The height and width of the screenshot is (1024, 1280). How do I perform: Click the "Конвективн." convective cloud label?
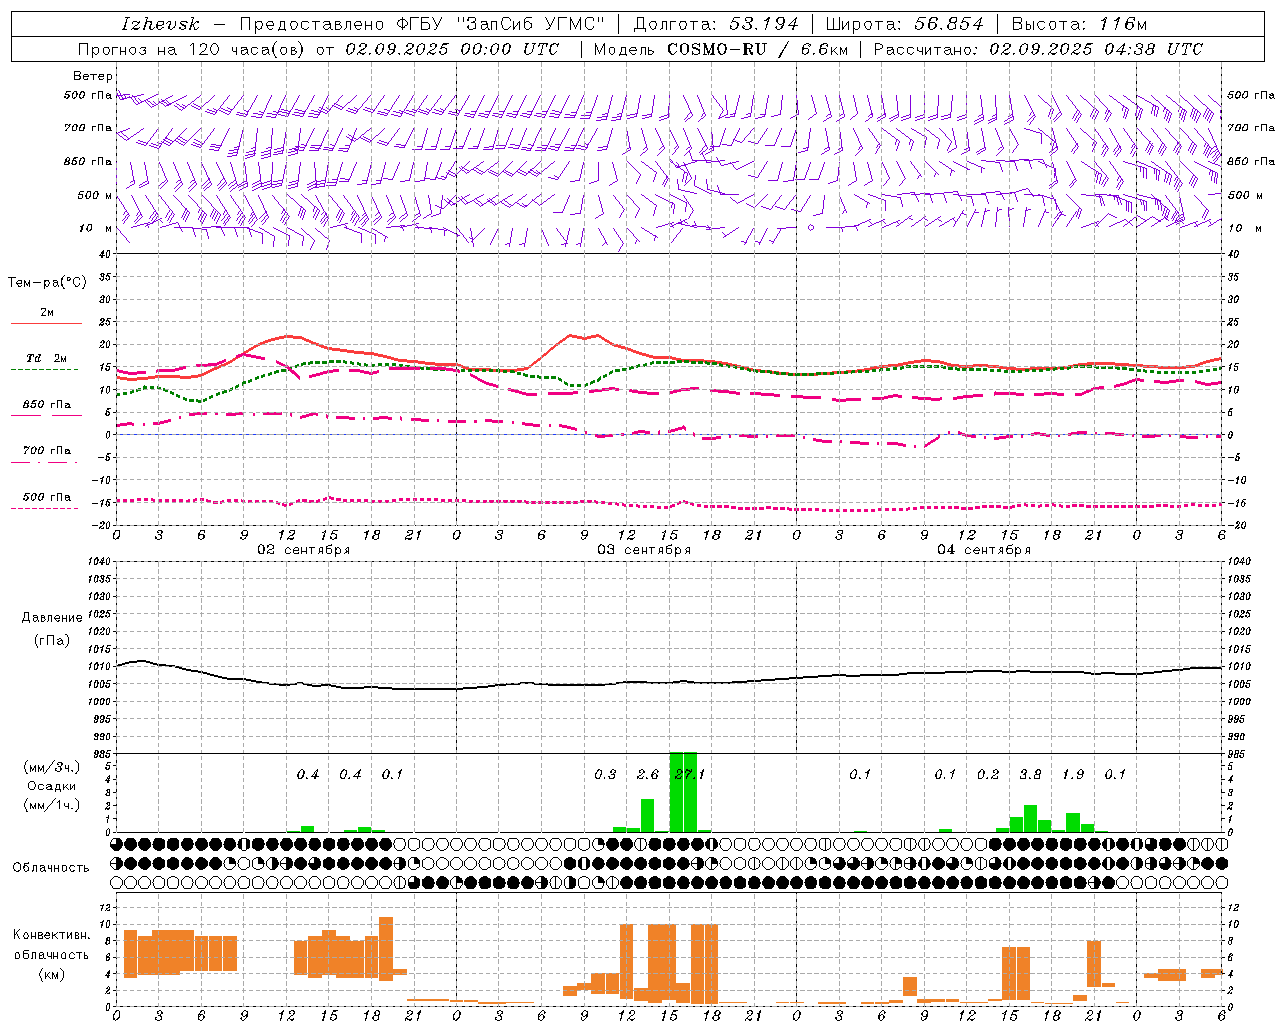click(52, 935)
